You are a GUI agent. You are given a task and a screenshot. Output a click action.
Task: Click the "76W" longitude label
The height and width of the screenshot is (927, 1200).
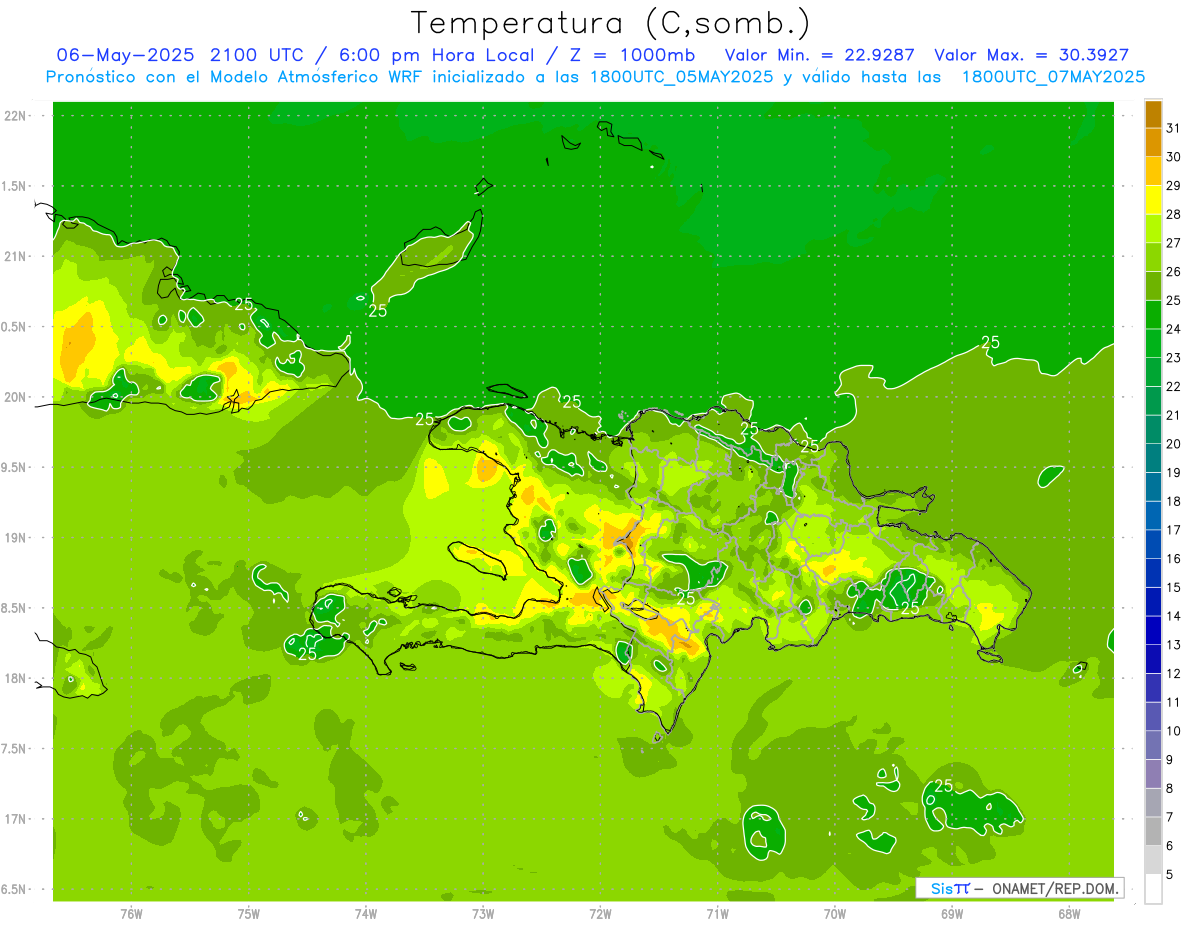click(x=131, y=913)
